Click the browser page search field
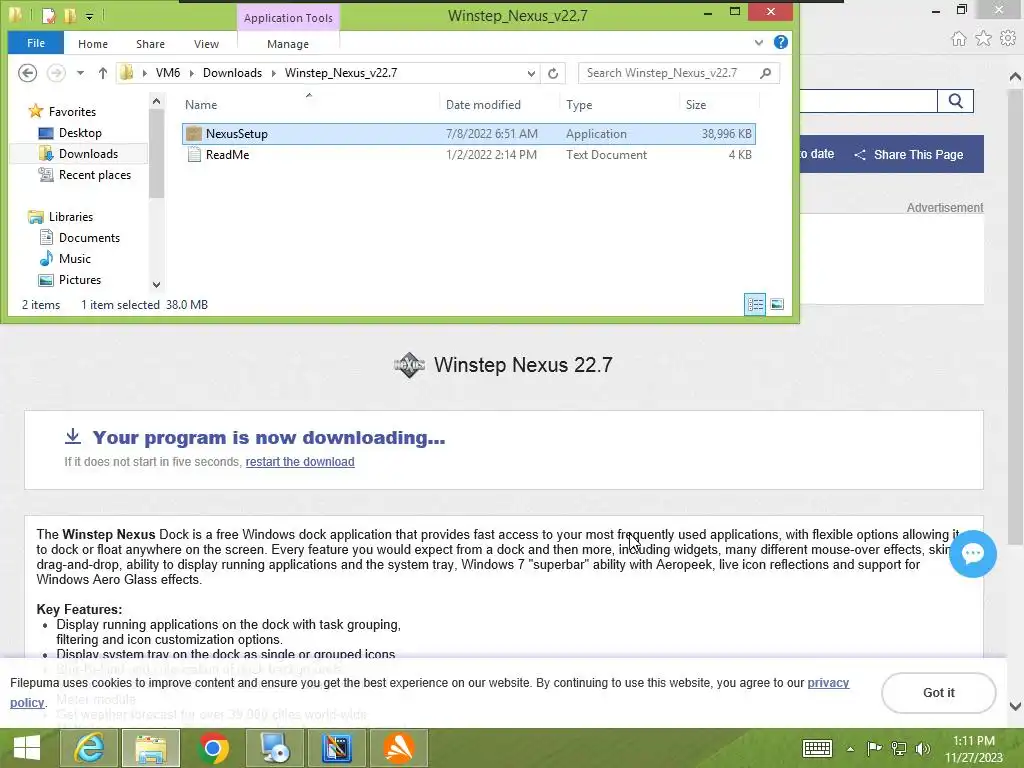 (x=869, y=101)
